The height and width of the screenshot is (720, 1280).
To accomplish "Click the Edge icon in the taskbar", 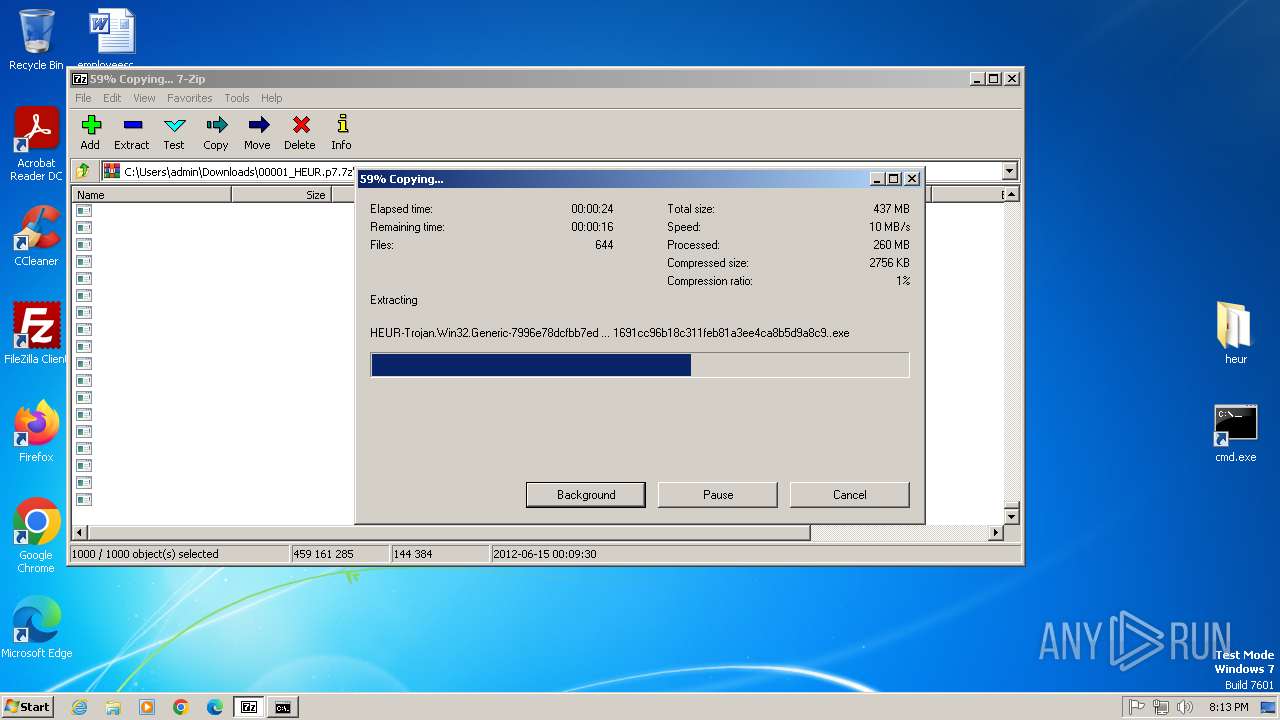I will pyautogui.click(x=215, y=707).
